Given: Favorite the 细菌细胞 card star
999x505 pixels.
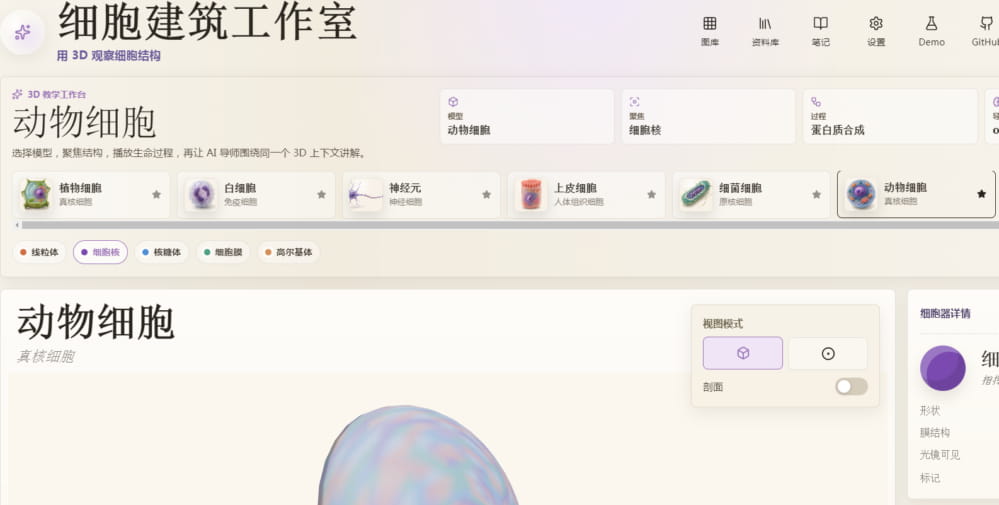Looking at the screenshot, I should (816, 194).
